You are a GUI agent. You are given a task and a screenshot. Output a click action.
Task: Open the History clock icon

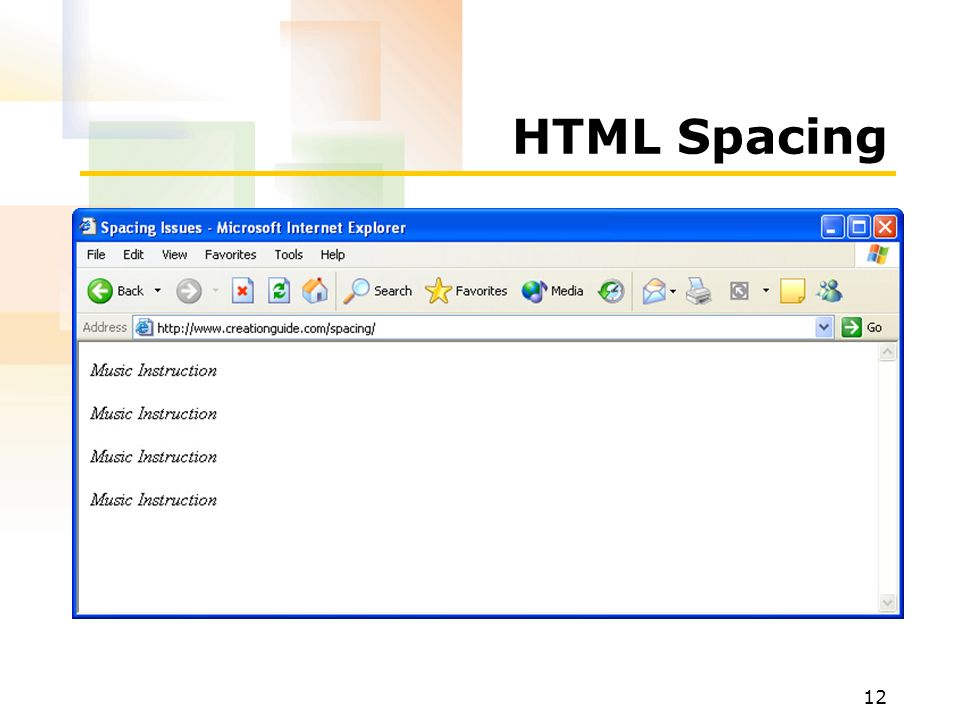(x=611, y=291)
